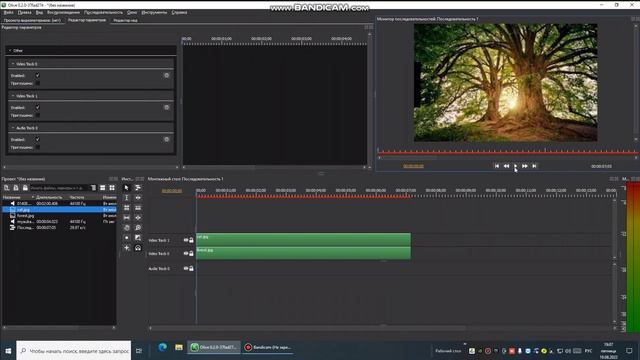Click New item icon in Project panel

coord(7,188)
